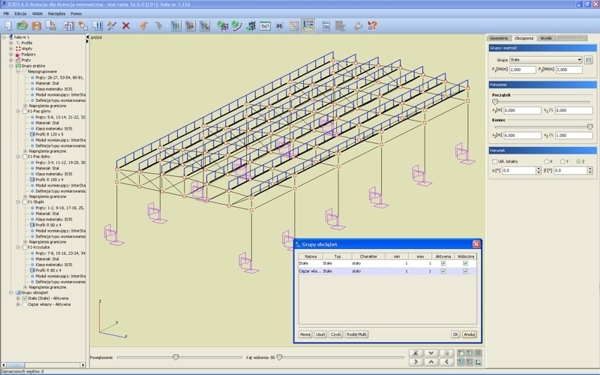Click the Anuluj button
Image resolution: width=600 pixels, height=375 pixels.
click(469, 334)
